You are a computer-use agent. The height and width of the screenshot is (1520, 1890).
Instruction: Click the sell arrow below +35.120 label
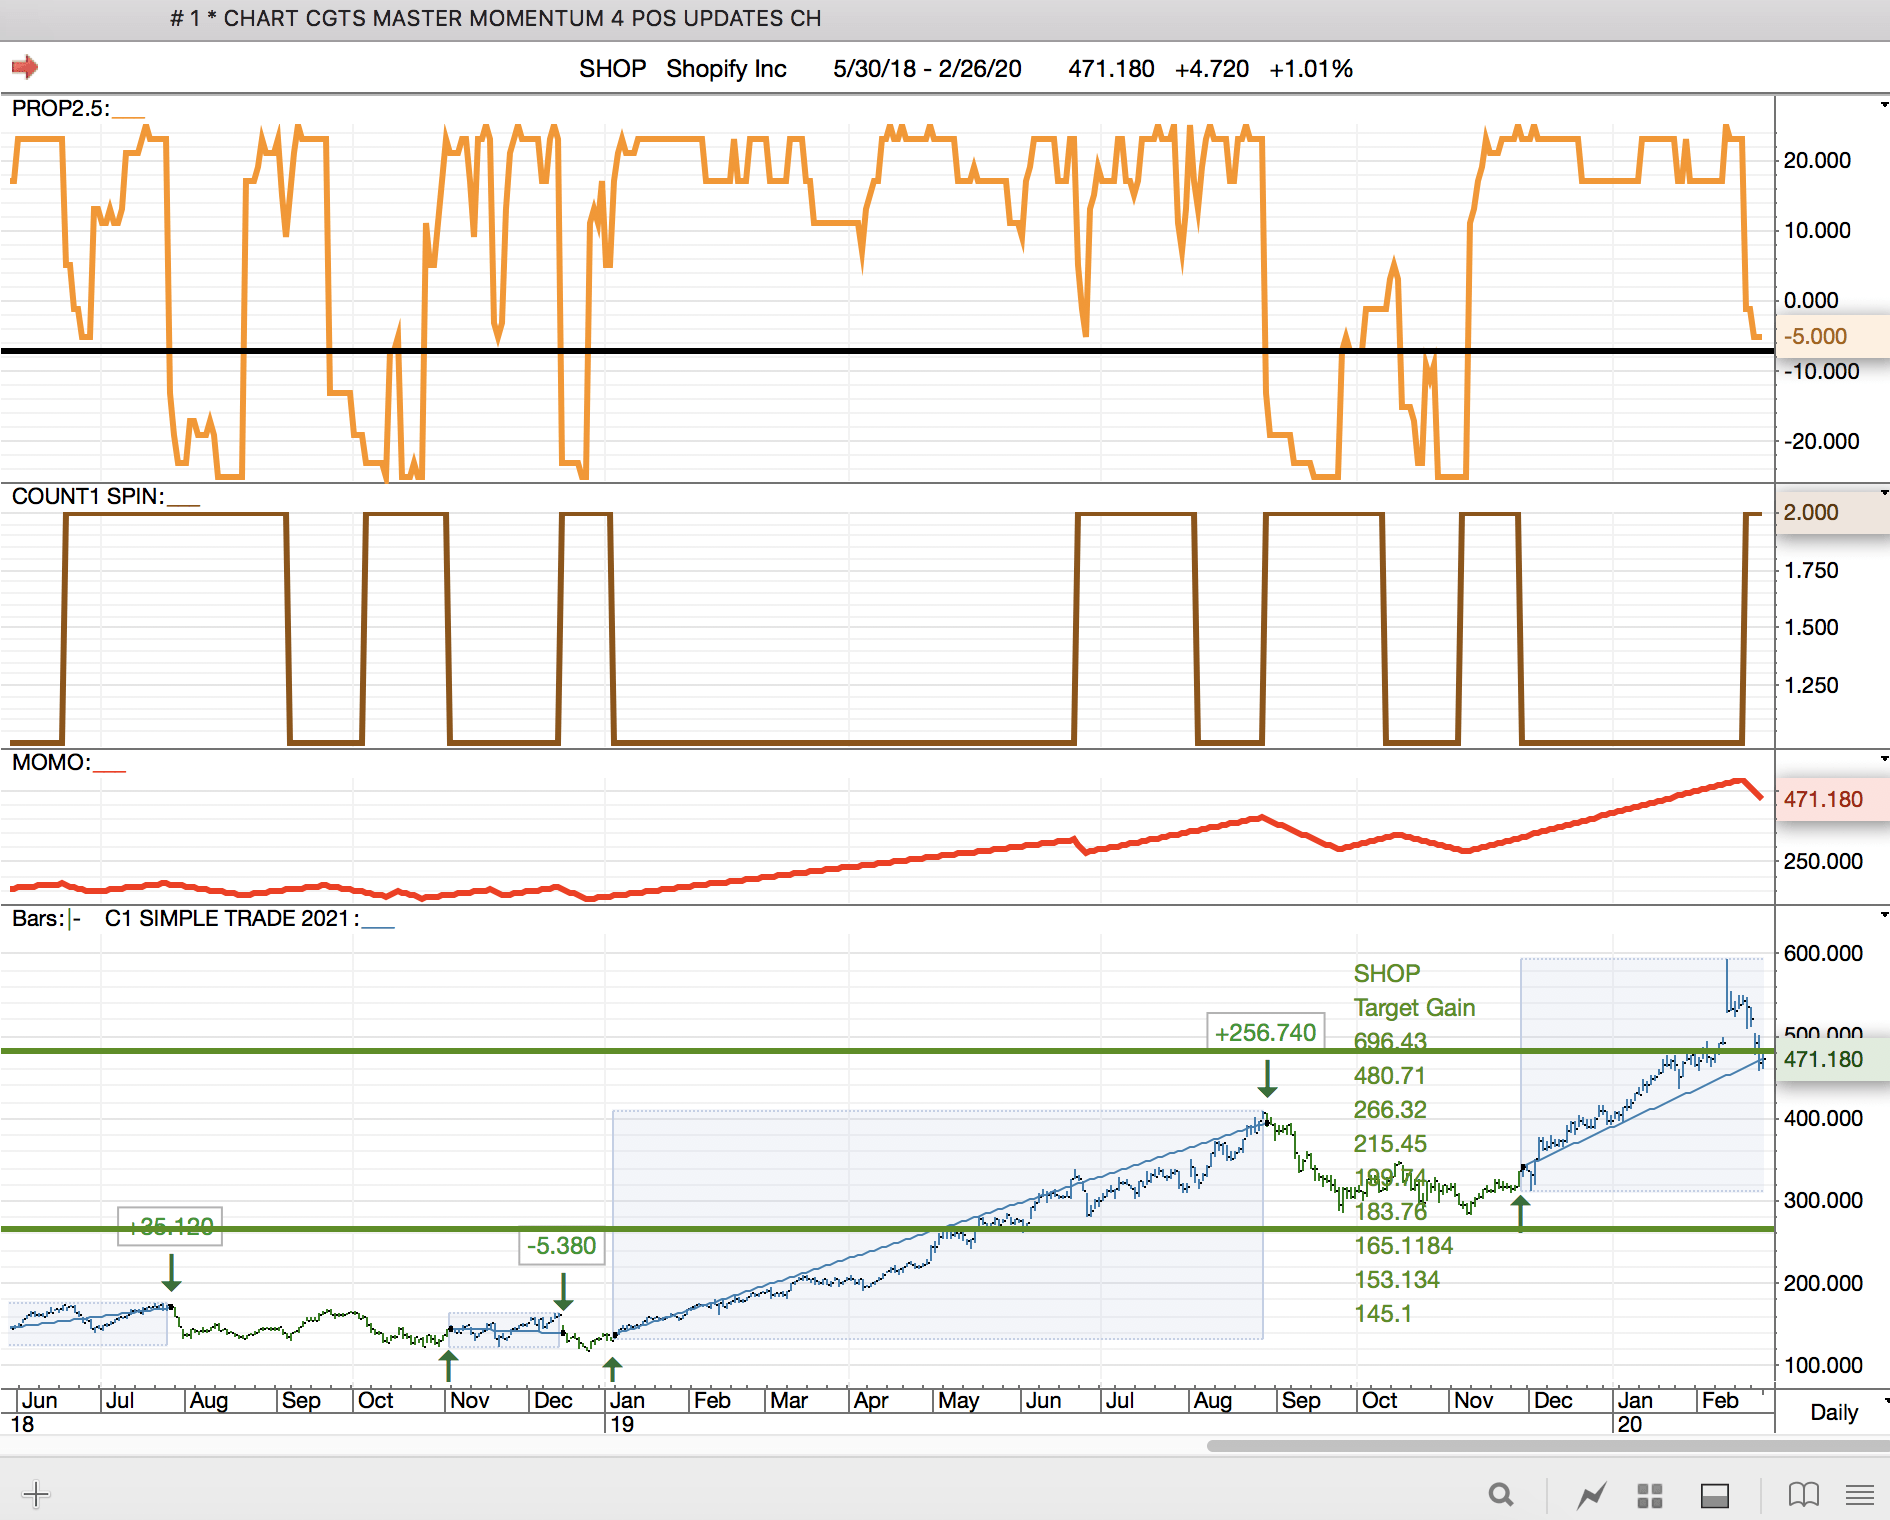point(171,1272)
